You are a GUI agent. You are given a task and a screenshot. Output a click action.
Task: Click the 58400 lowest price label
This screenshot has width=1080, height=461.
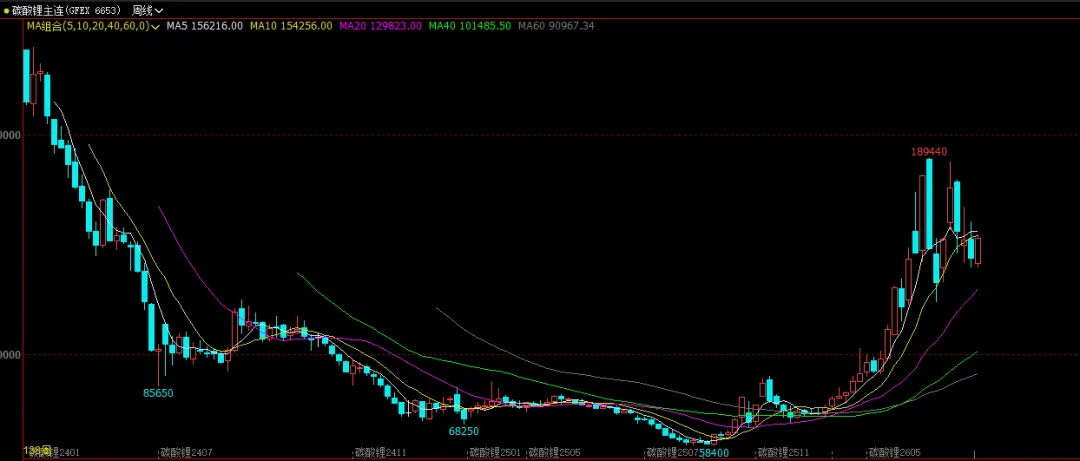[714, 453]
